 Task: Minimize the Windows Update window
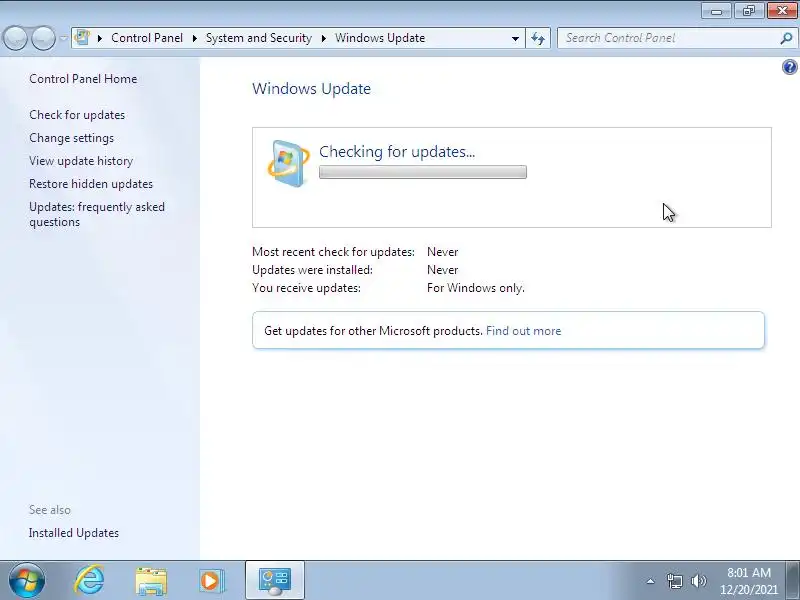716,10
